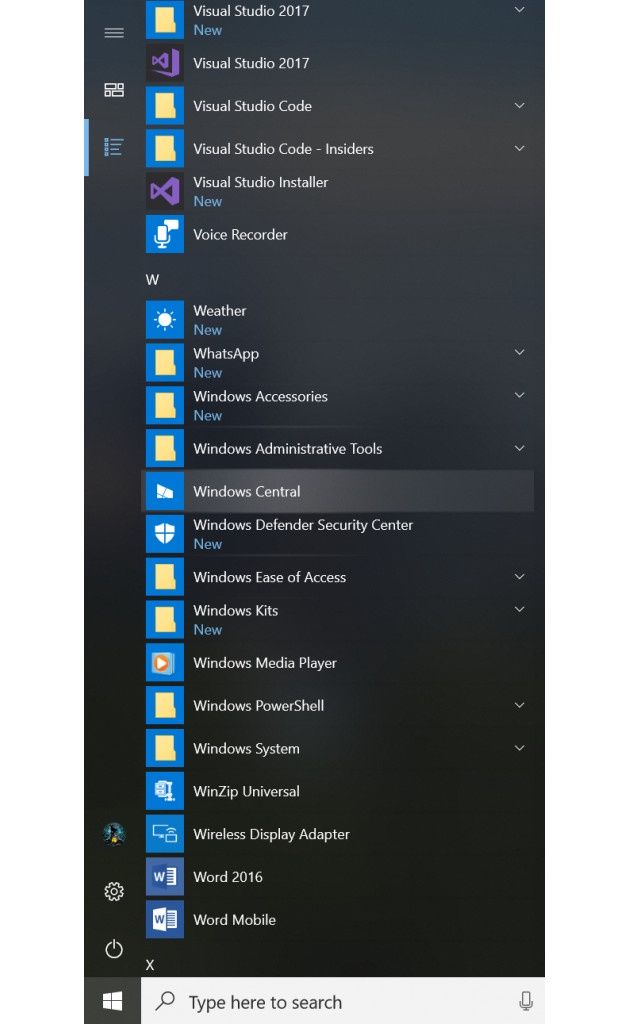Open the hamburger menu icon

tap(114, 33)
